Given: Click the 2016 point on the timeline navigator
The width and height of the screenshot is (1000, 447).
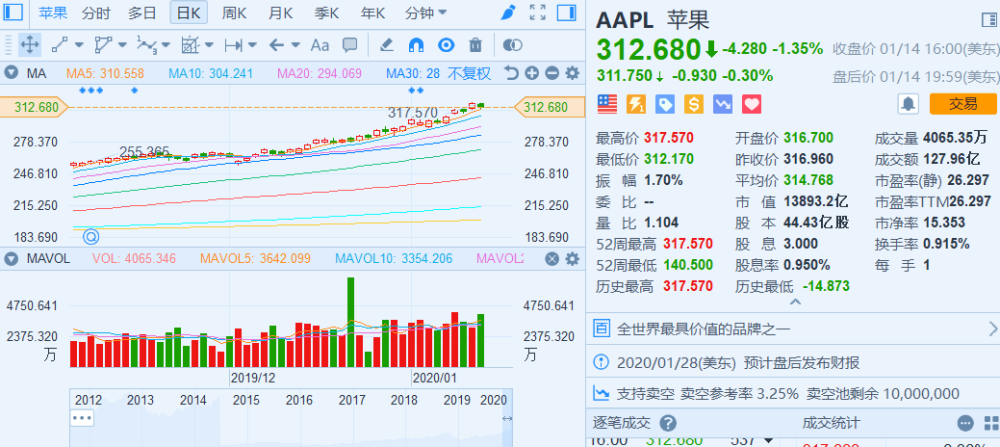Looking at the screenshot, I should (x=299, y=400).
